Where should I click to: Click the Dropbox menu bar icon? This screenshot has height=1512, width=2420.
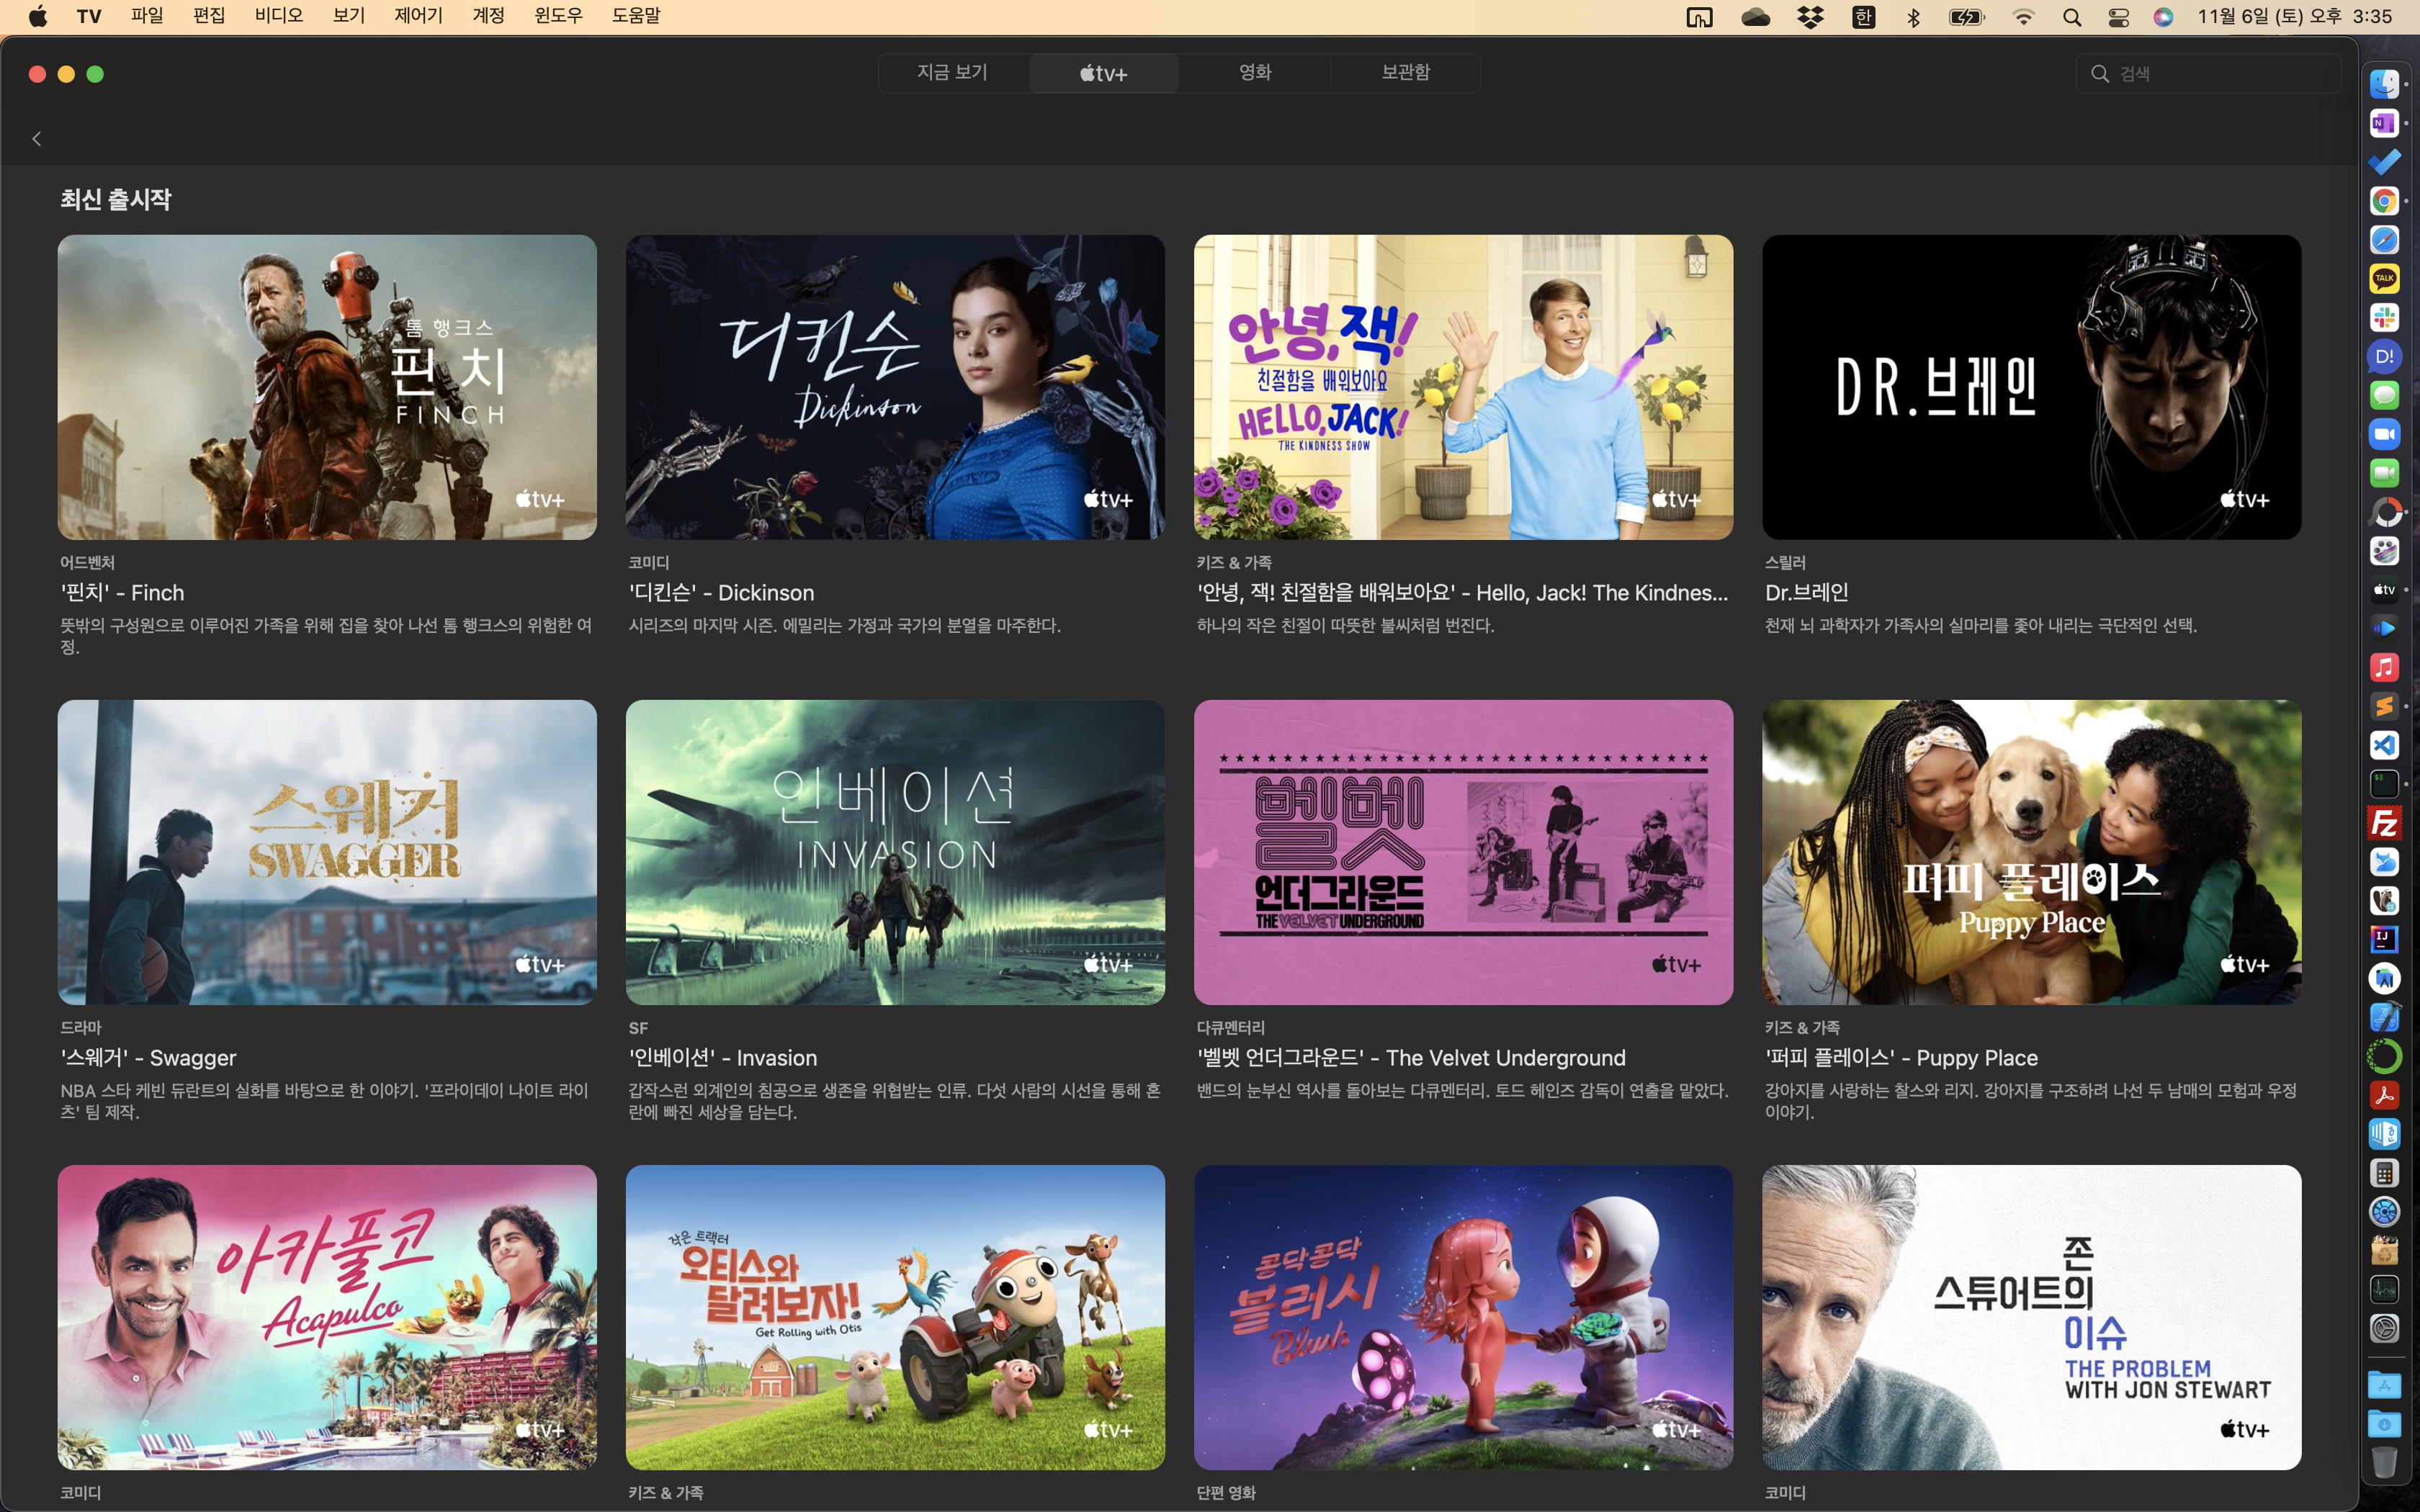[1810, 17]
